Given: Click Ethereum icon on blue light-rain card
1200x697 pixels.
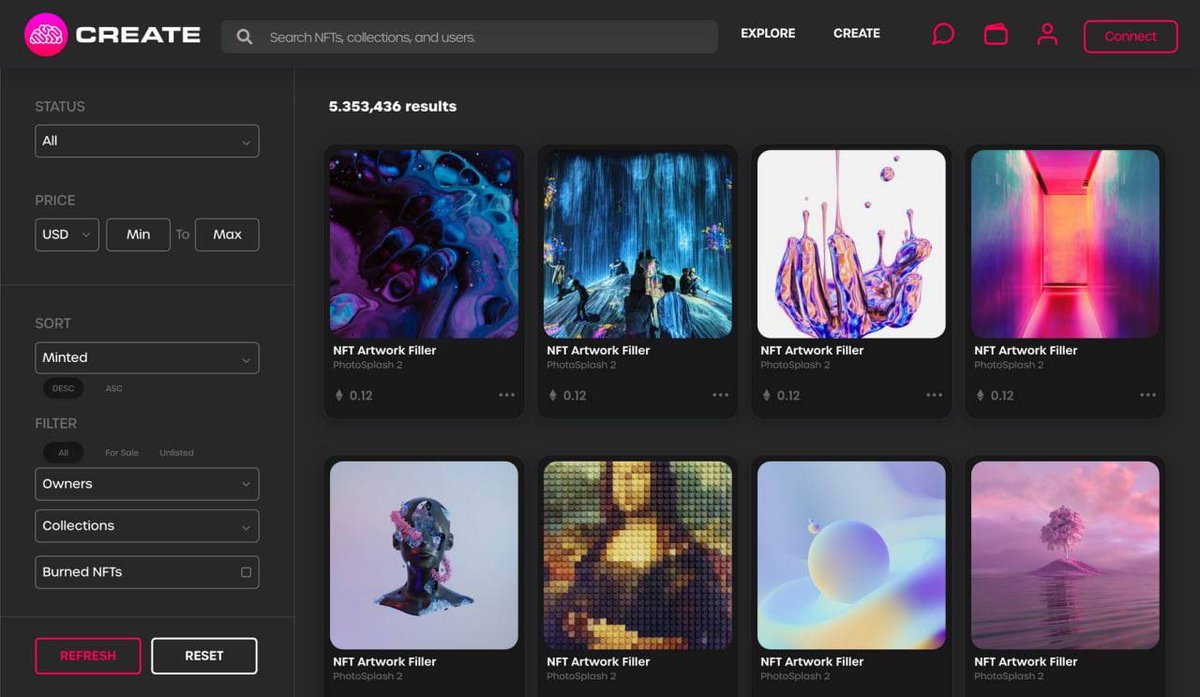Looking at the screenshot, I should tap(552, 395).
